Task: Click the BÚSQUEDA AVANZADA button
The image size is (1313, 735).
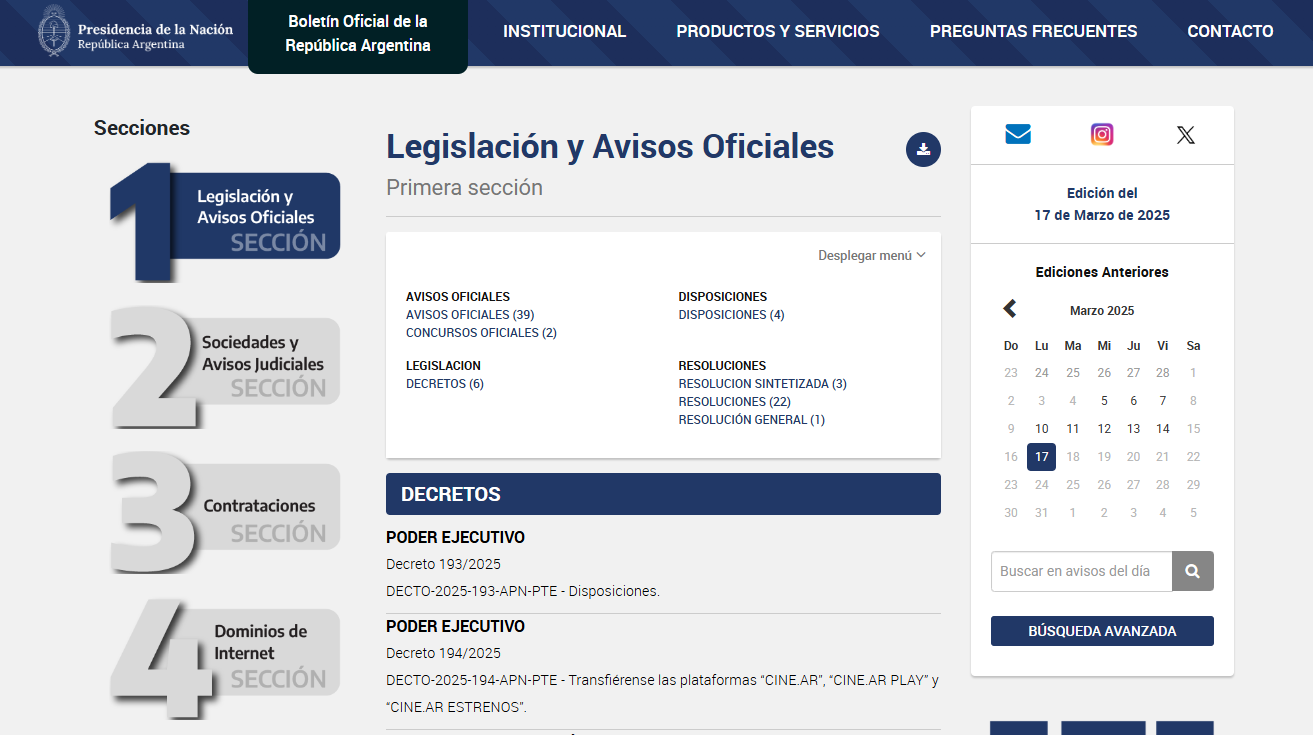Action: click(1102, 631)
